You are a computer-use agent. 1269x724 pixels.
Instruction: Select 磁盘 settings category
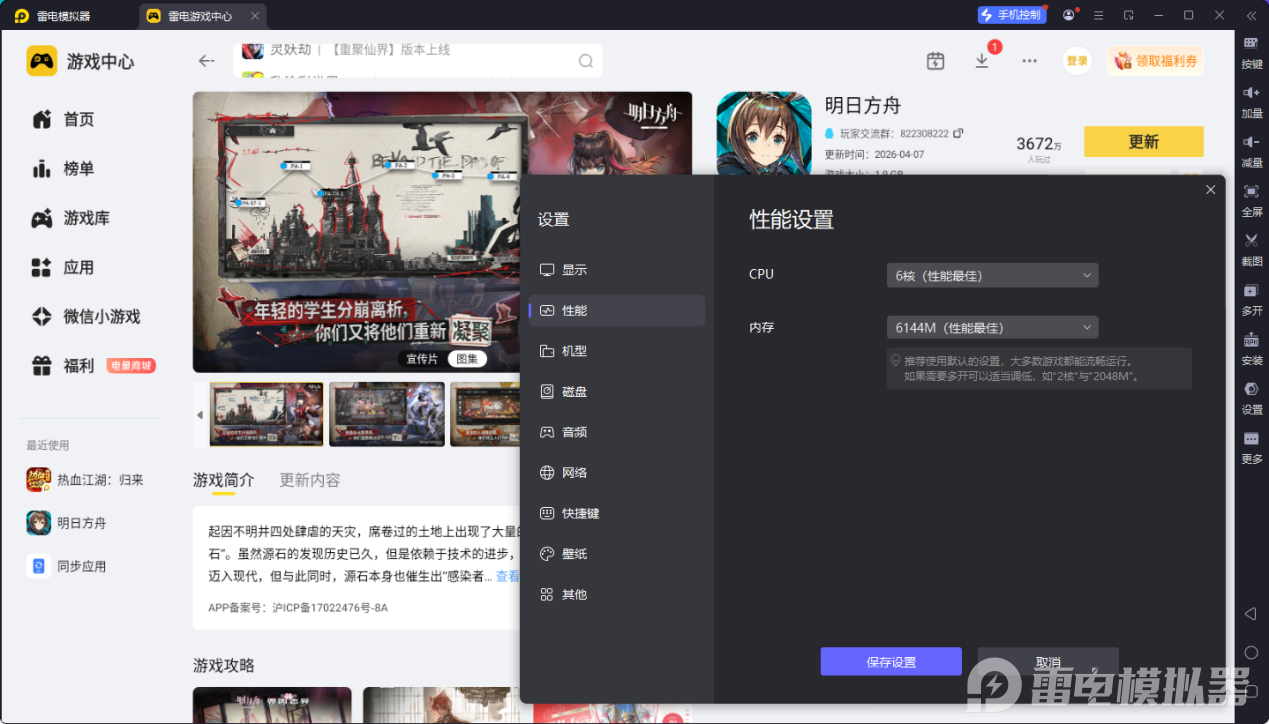click(x=617, y=392)
